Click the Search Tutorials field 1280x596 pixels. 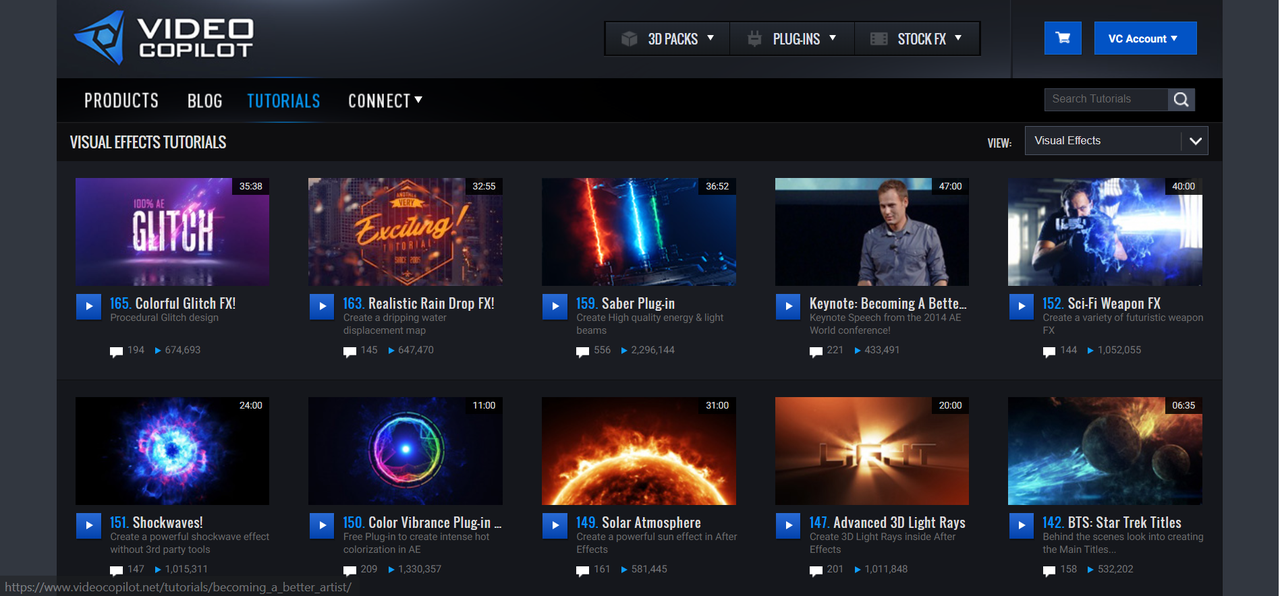click(1106, 99)
